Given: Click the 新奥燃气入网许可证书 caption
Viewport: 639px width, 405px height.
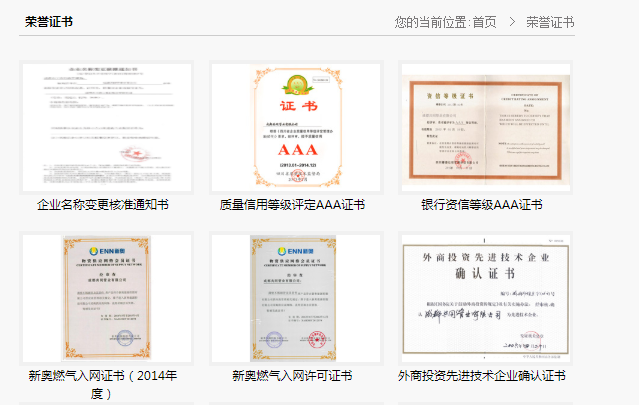Looking at the screenshot, I should pos(292,376).
